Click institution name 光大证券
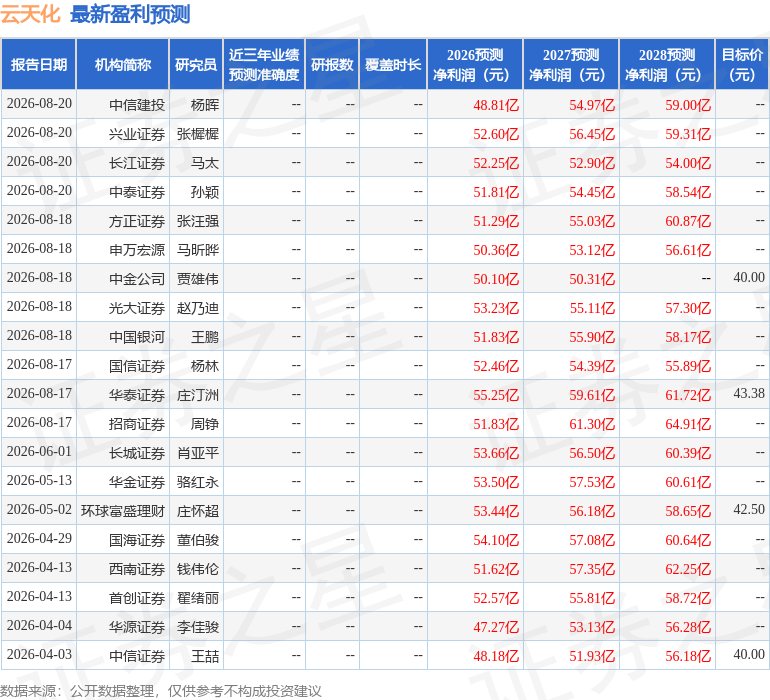The width and height of the screenshot is (770, 700). [137, 308]
